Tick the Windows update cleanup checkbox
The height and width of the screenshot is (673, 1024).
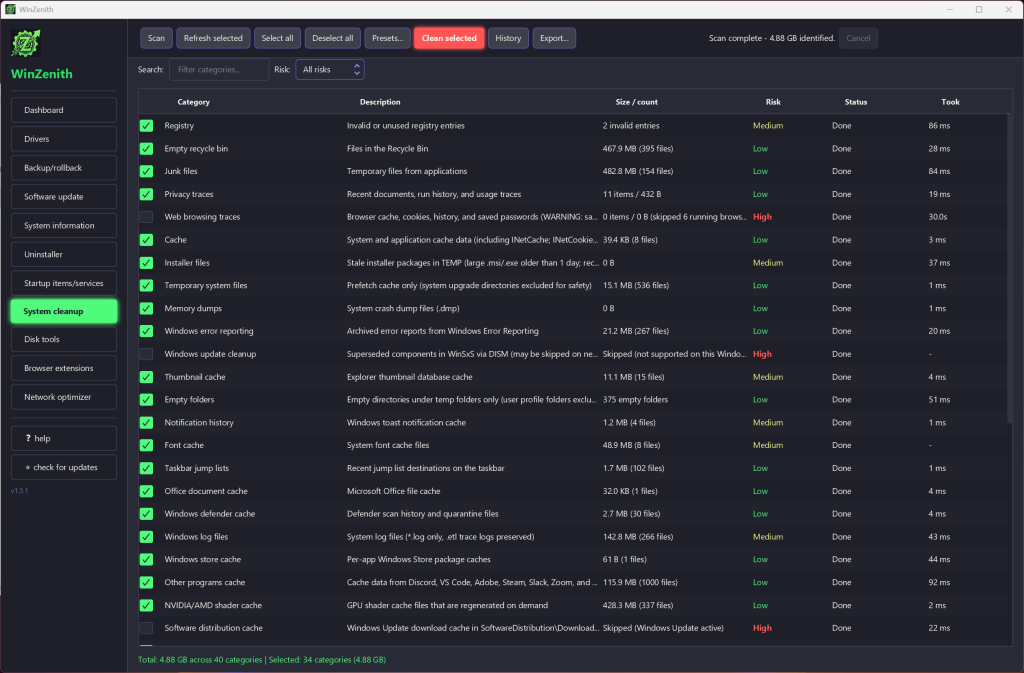point(146,354)
